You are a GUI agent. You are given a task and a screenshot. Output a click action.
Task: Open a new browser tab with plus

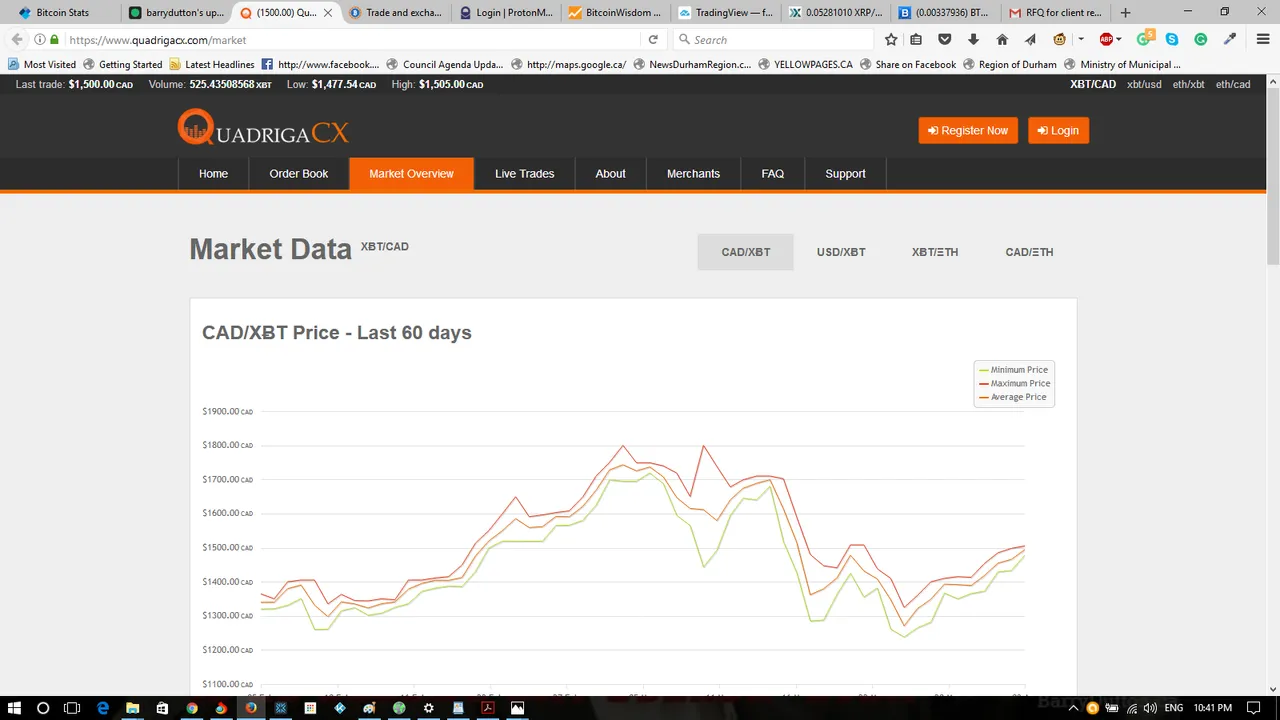1125,13
